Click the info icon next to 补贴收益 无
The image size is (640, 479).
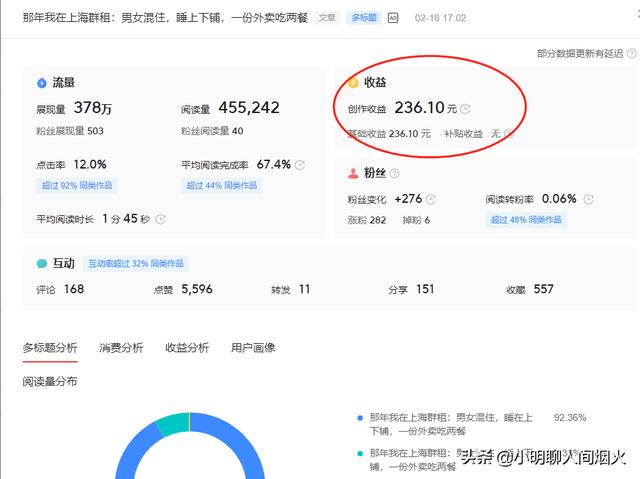click(x=509, y=133)
